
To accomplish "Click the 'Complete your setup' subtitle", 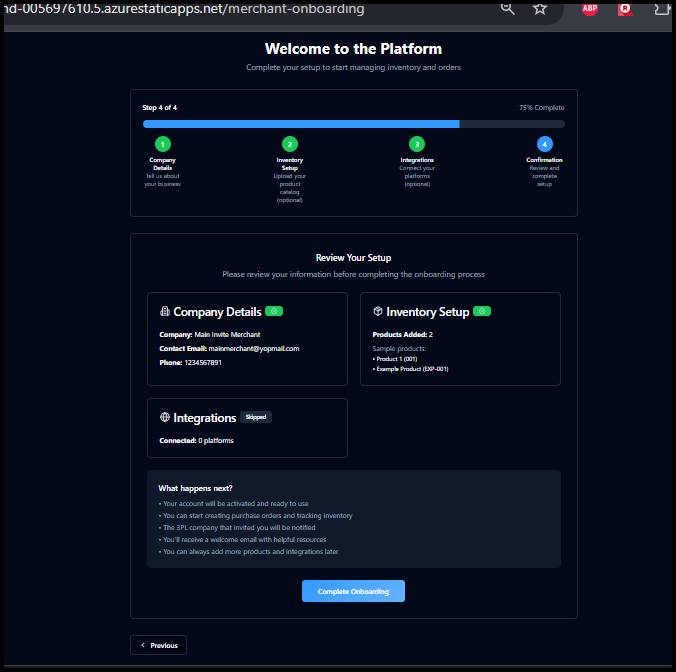I will coord(354,67).
